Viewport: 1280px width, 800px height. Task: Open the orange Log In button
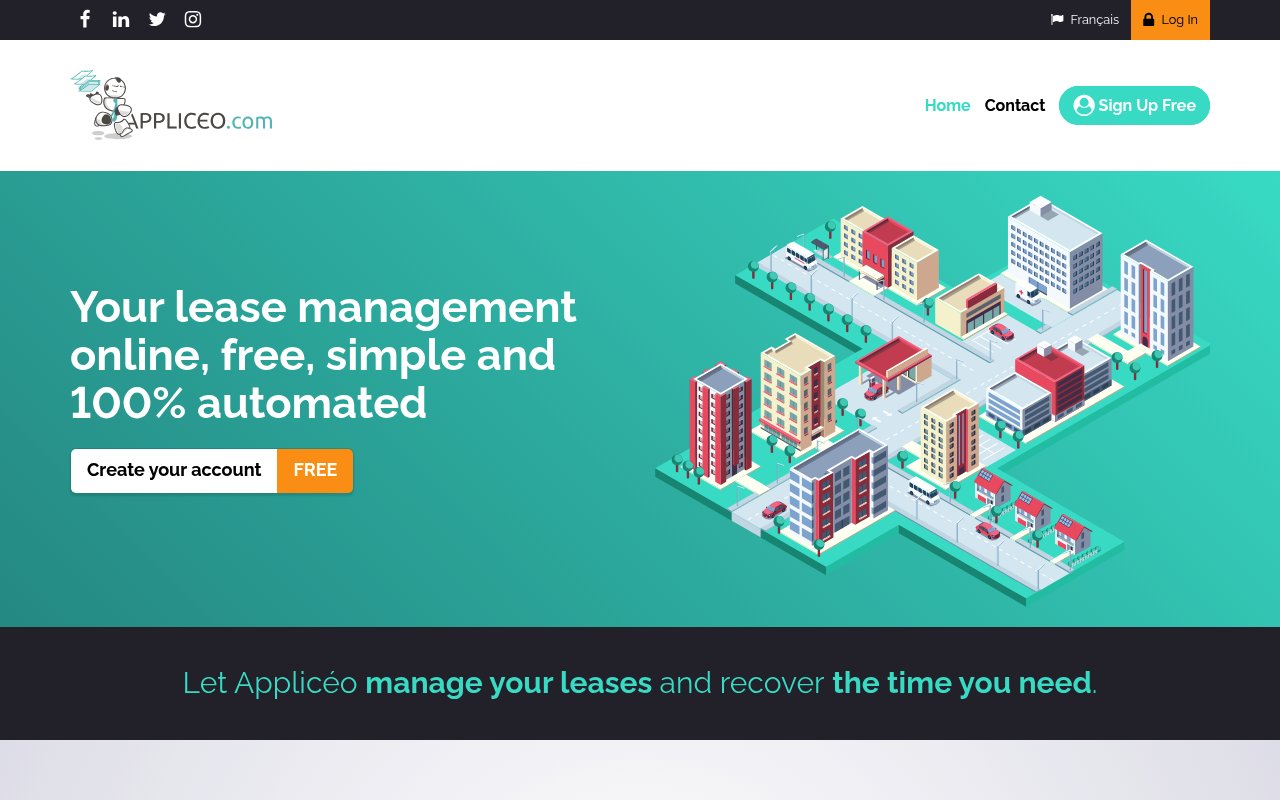1170,20
